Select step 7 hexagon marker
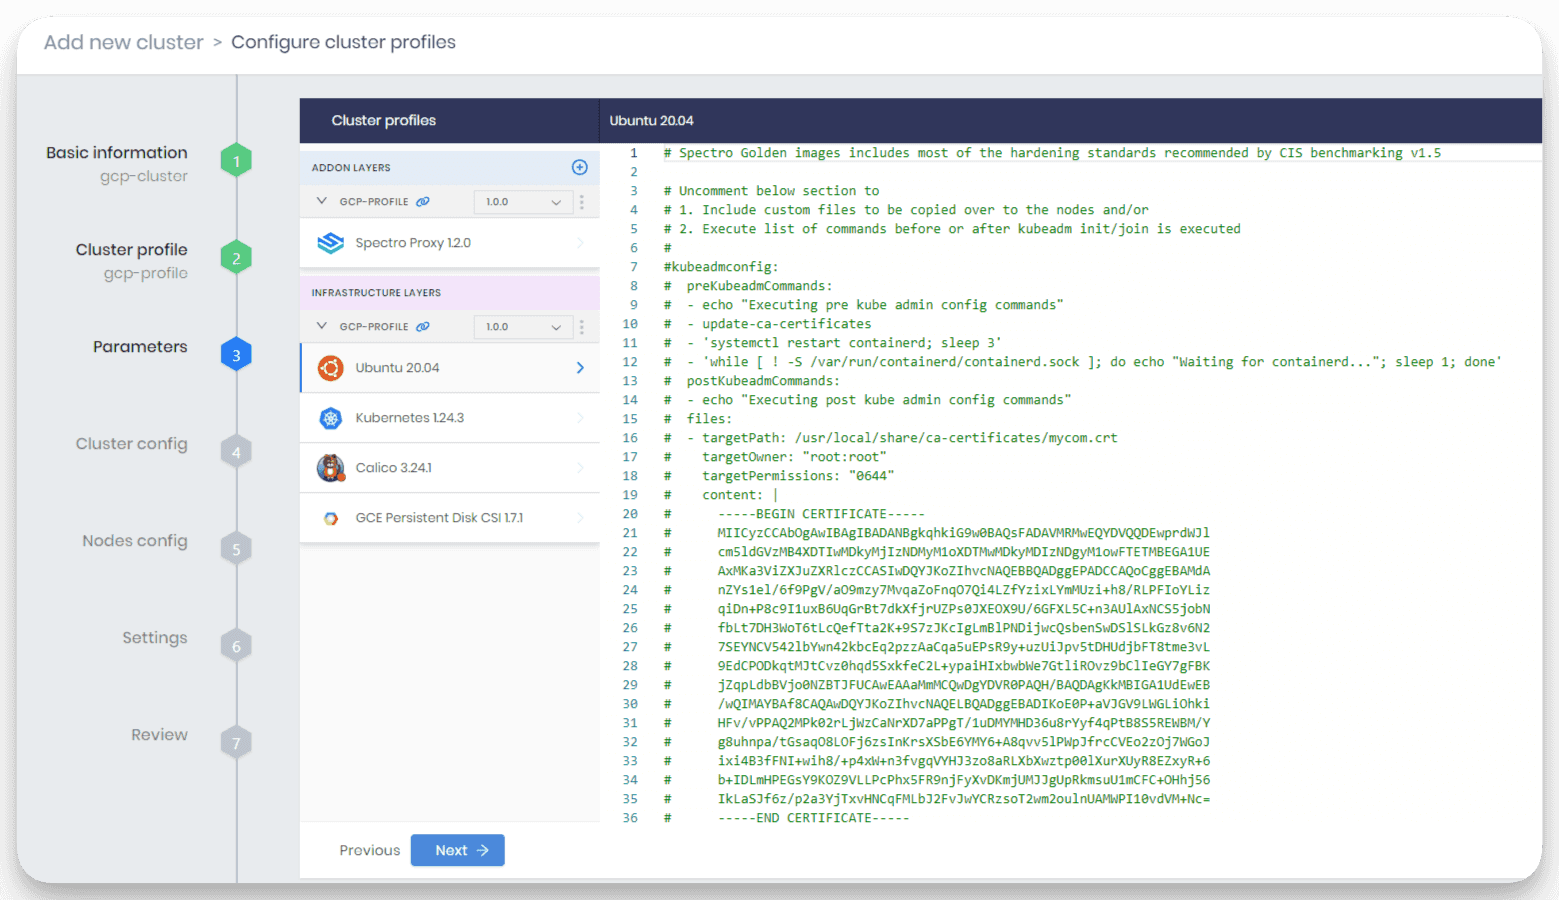Screen dimensions: 1559x900 (236, 743)
